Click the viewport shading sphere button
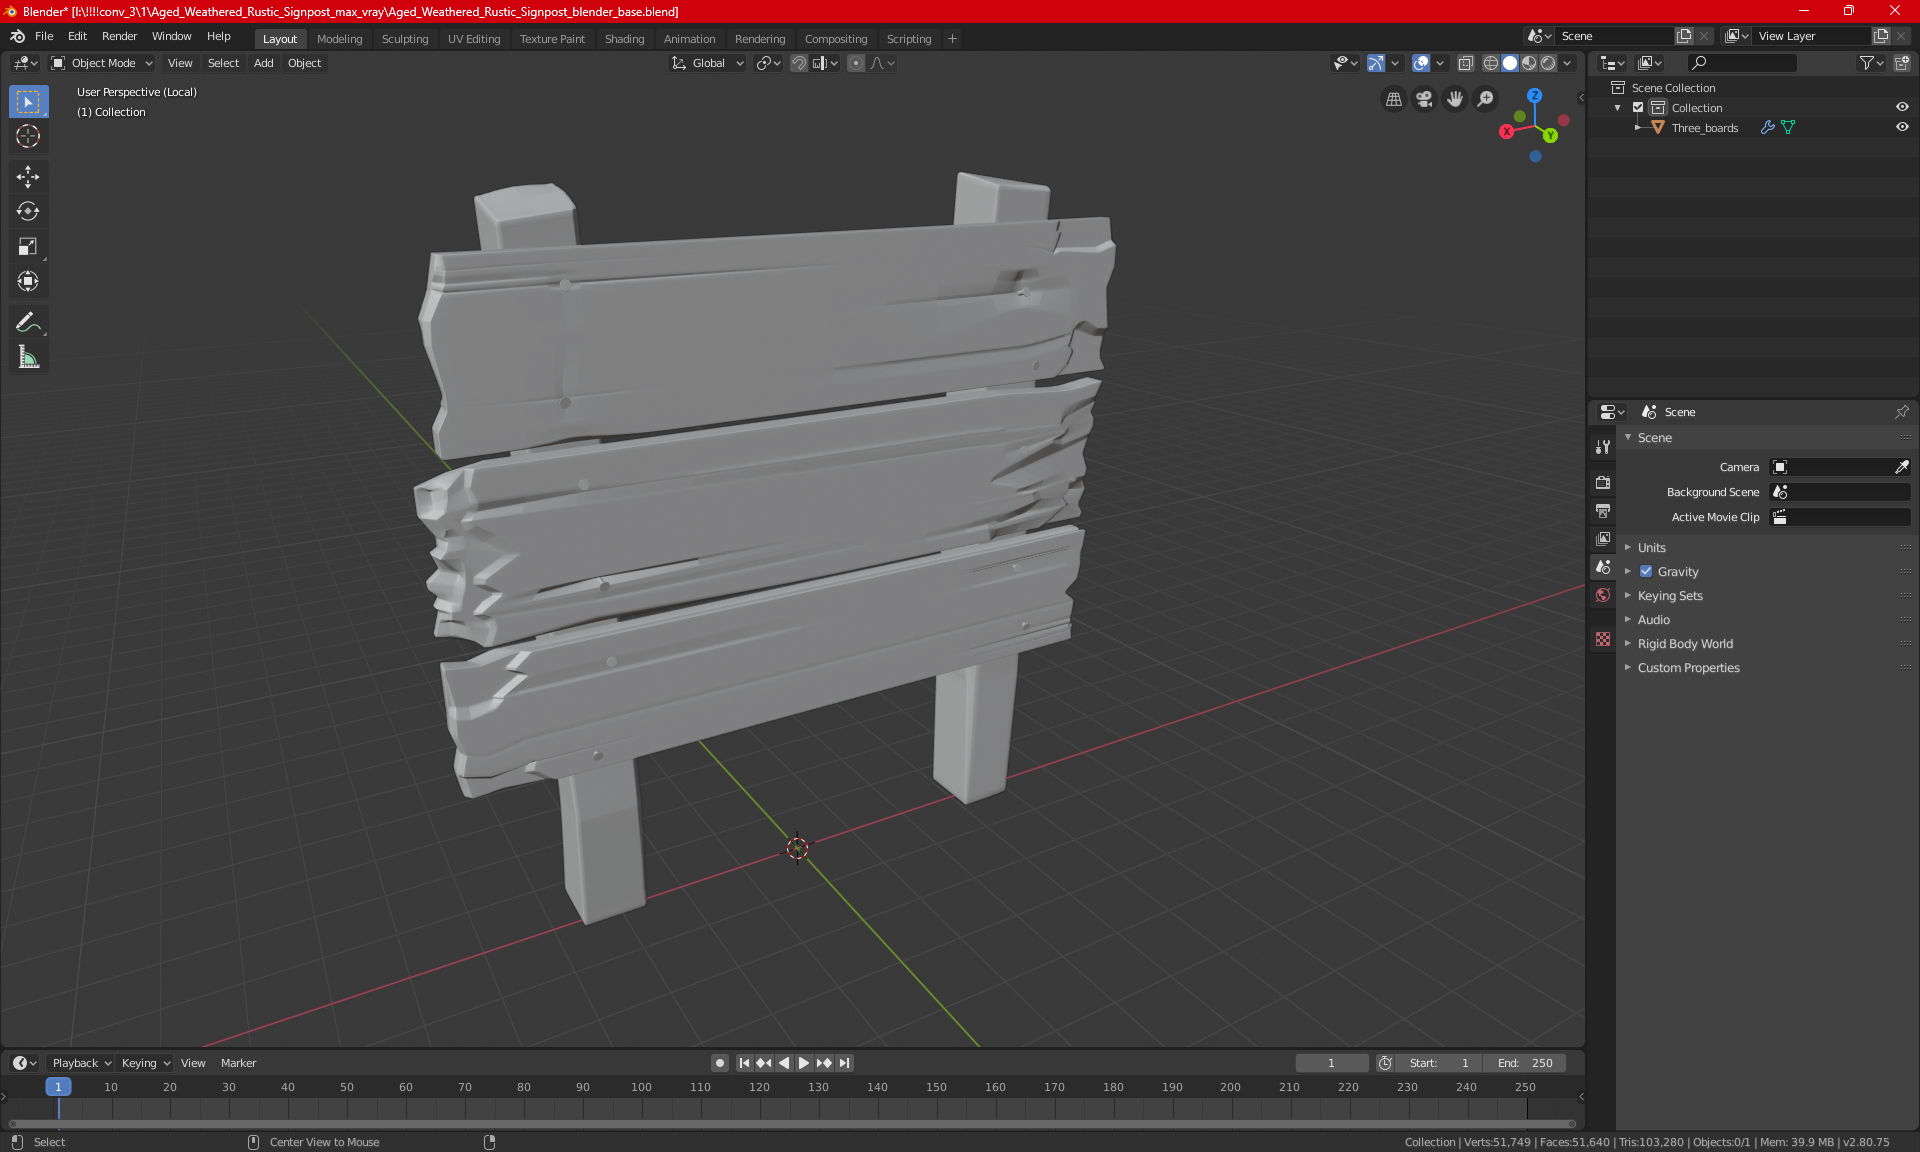This screenshot has height=1152, width=1920. (x=1509, y=62)
